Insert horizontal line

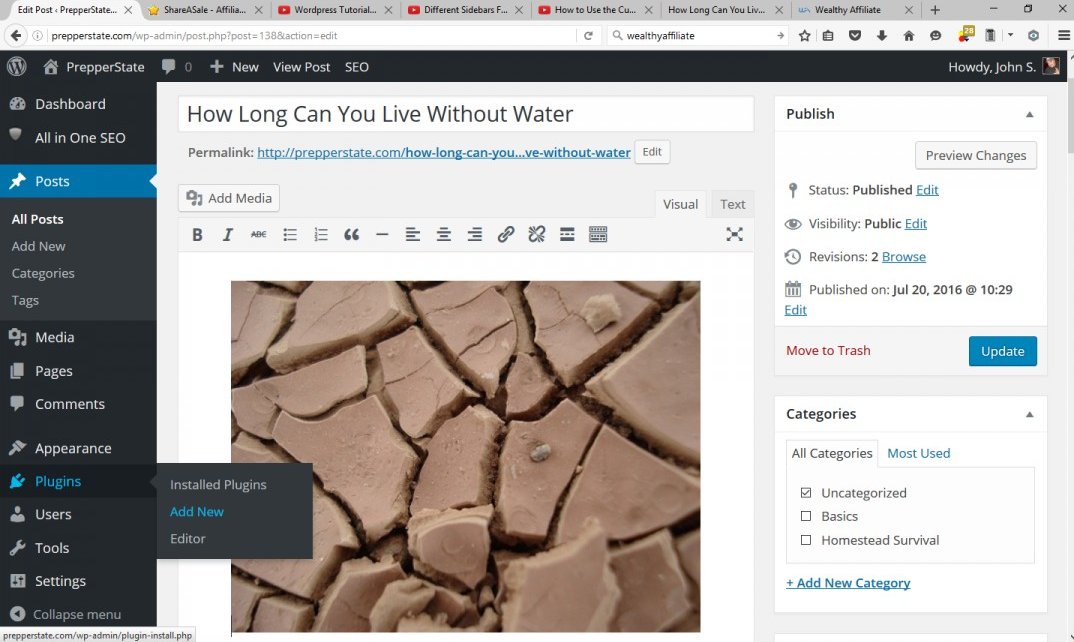[x=382, y=235]
